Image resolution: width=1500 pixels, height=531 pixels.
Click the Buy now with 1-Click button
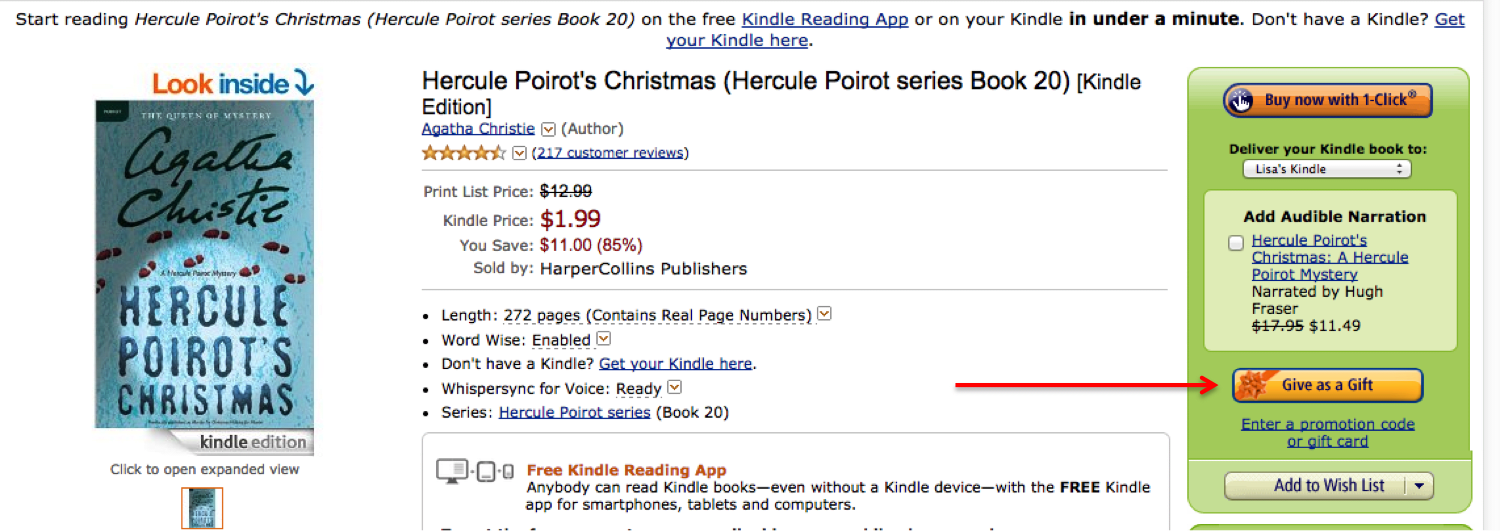tap(1327, 100)
